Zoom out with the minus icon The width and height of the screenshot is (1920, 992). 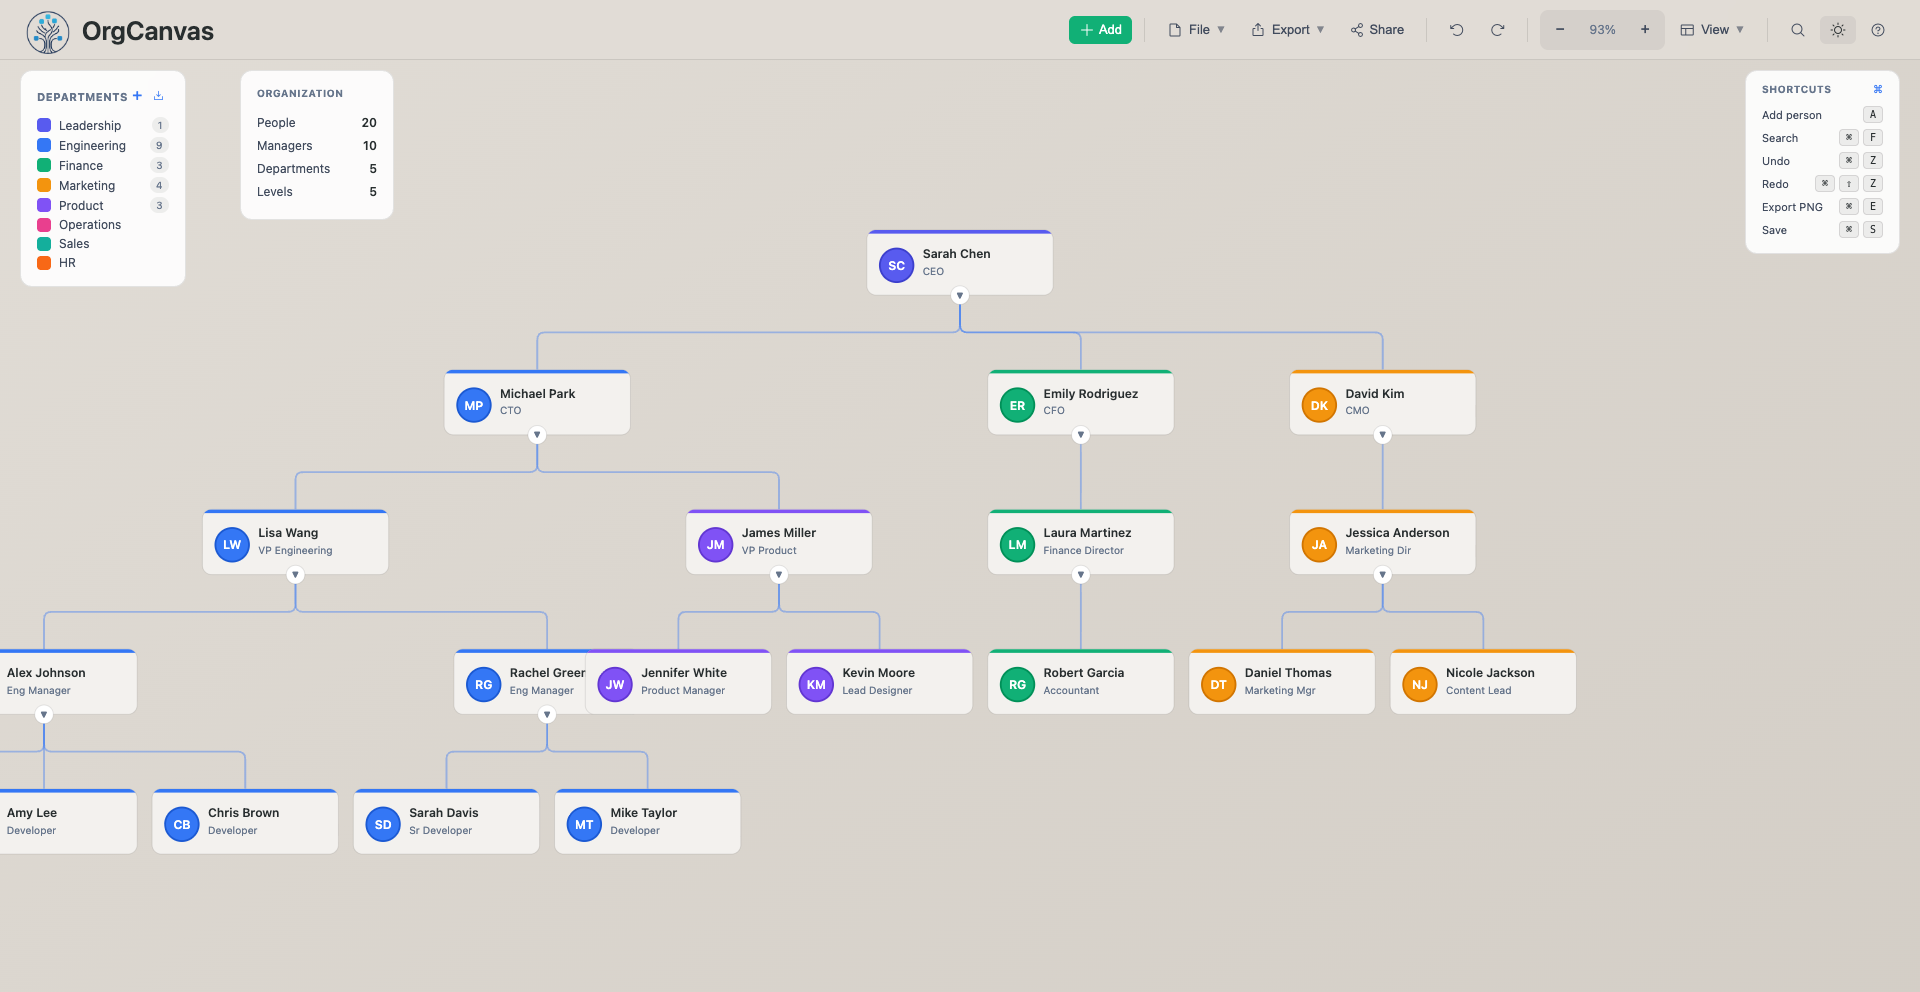coord(1559,30)
